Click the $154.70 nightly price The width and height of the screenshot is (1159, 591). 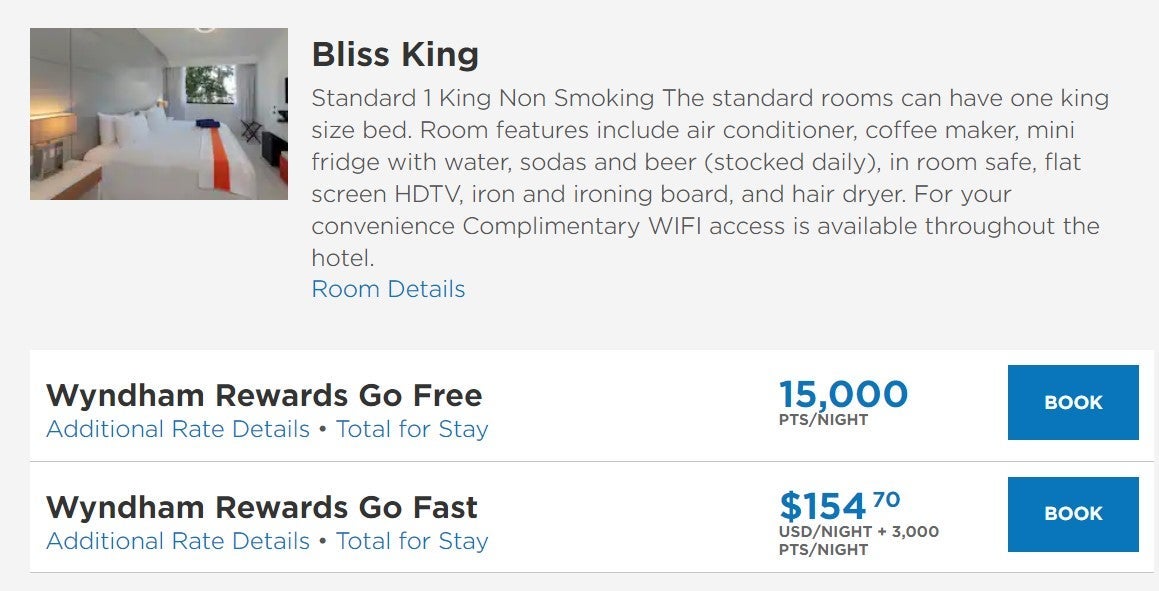tap(838, 504)
